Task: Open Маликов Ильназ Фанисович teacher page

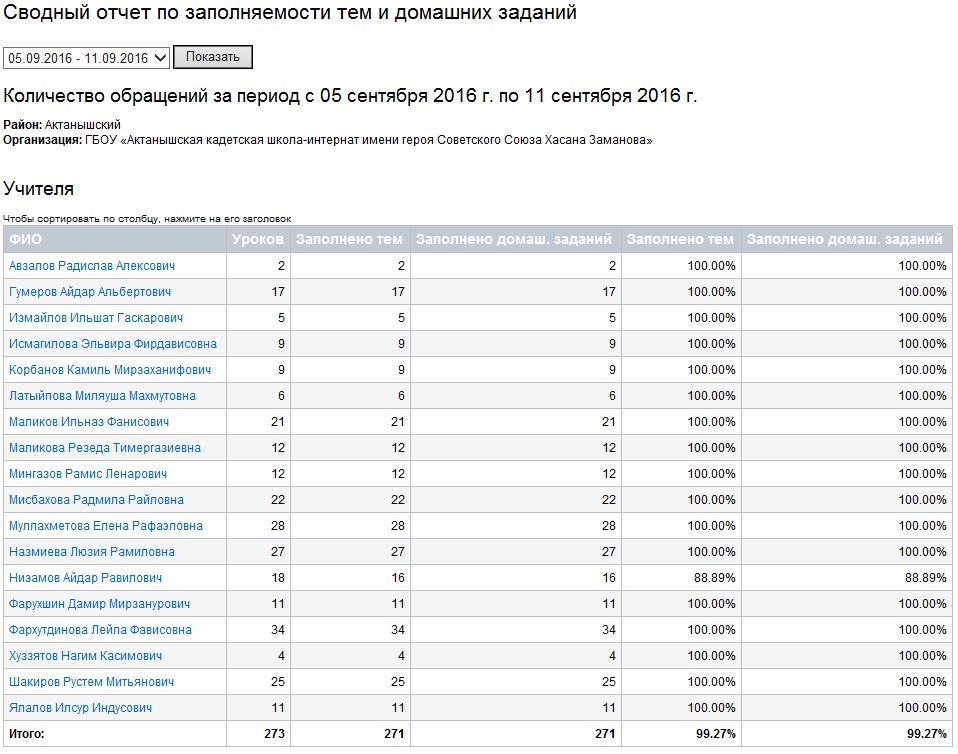Action: (89, 422)
